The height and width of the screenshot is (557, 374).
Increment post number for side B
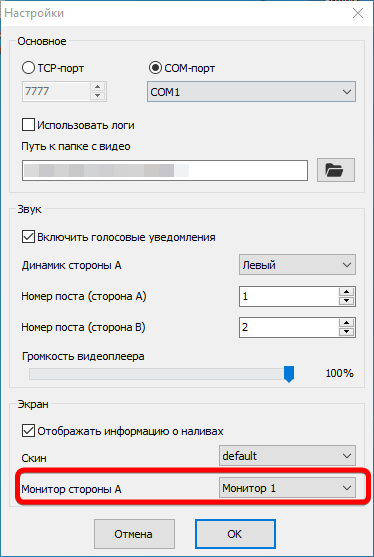point(347,323)
